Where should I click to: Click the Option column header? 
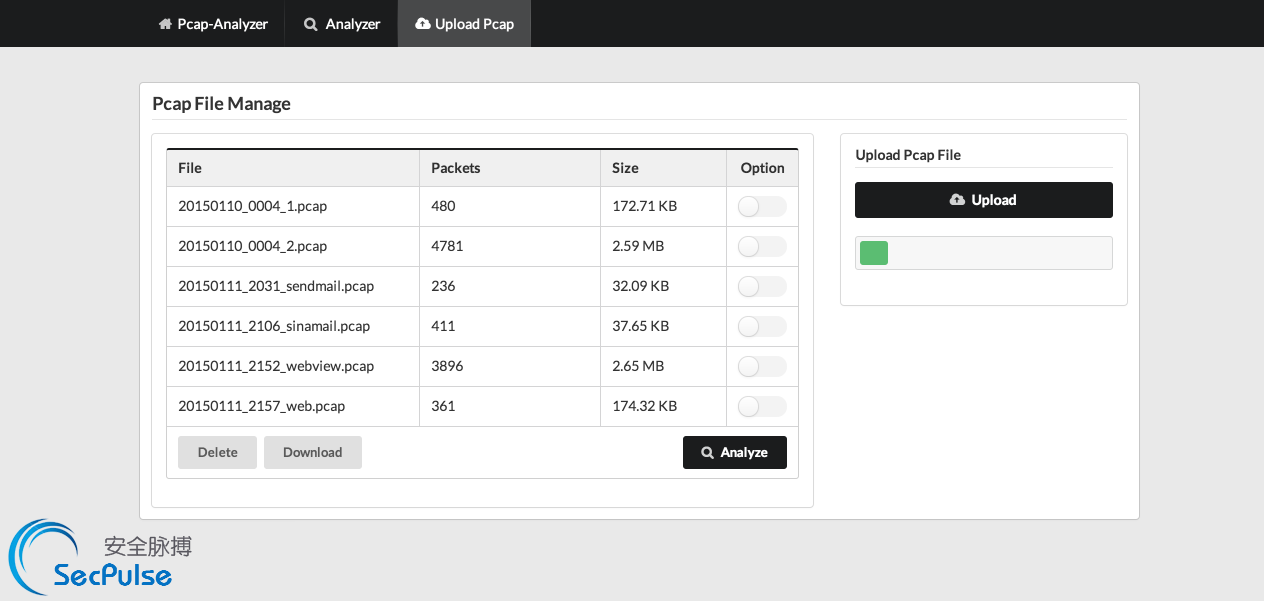coord(763,168)
